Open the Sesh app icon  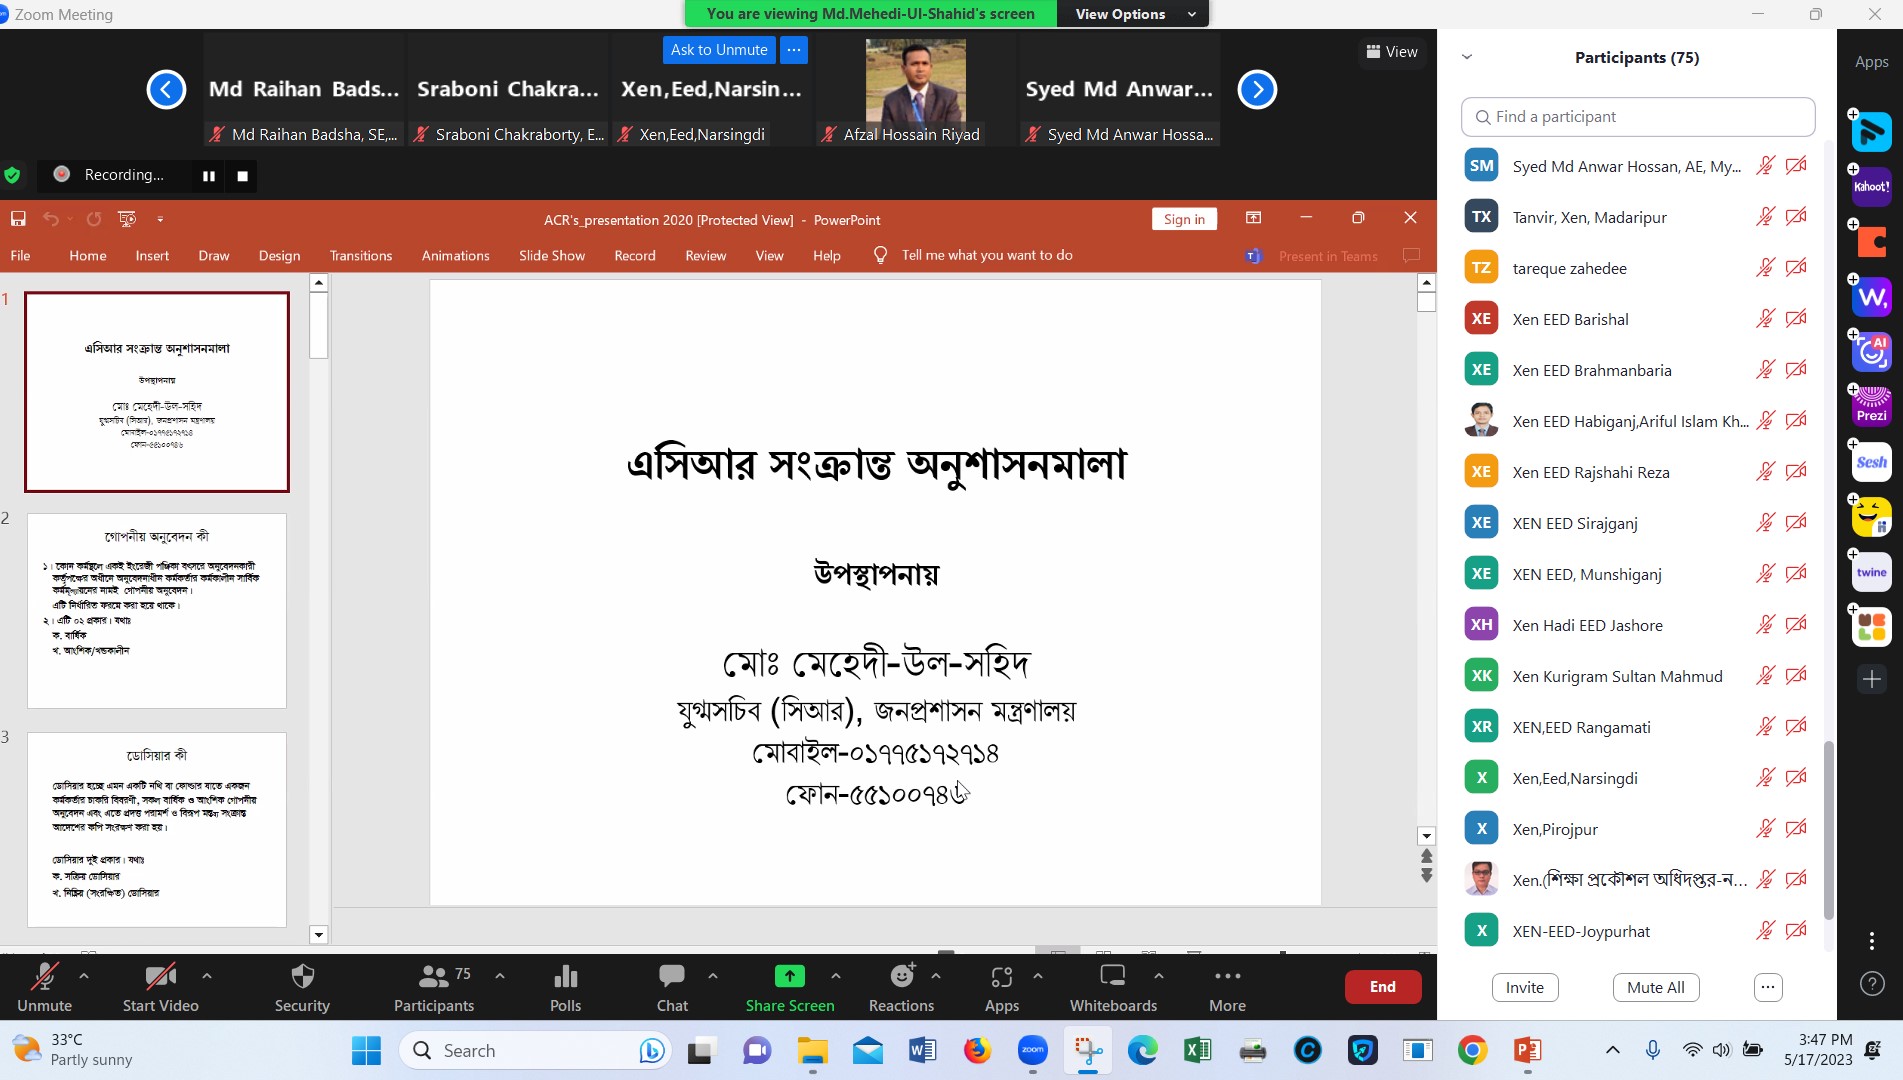coord(1871,462)
